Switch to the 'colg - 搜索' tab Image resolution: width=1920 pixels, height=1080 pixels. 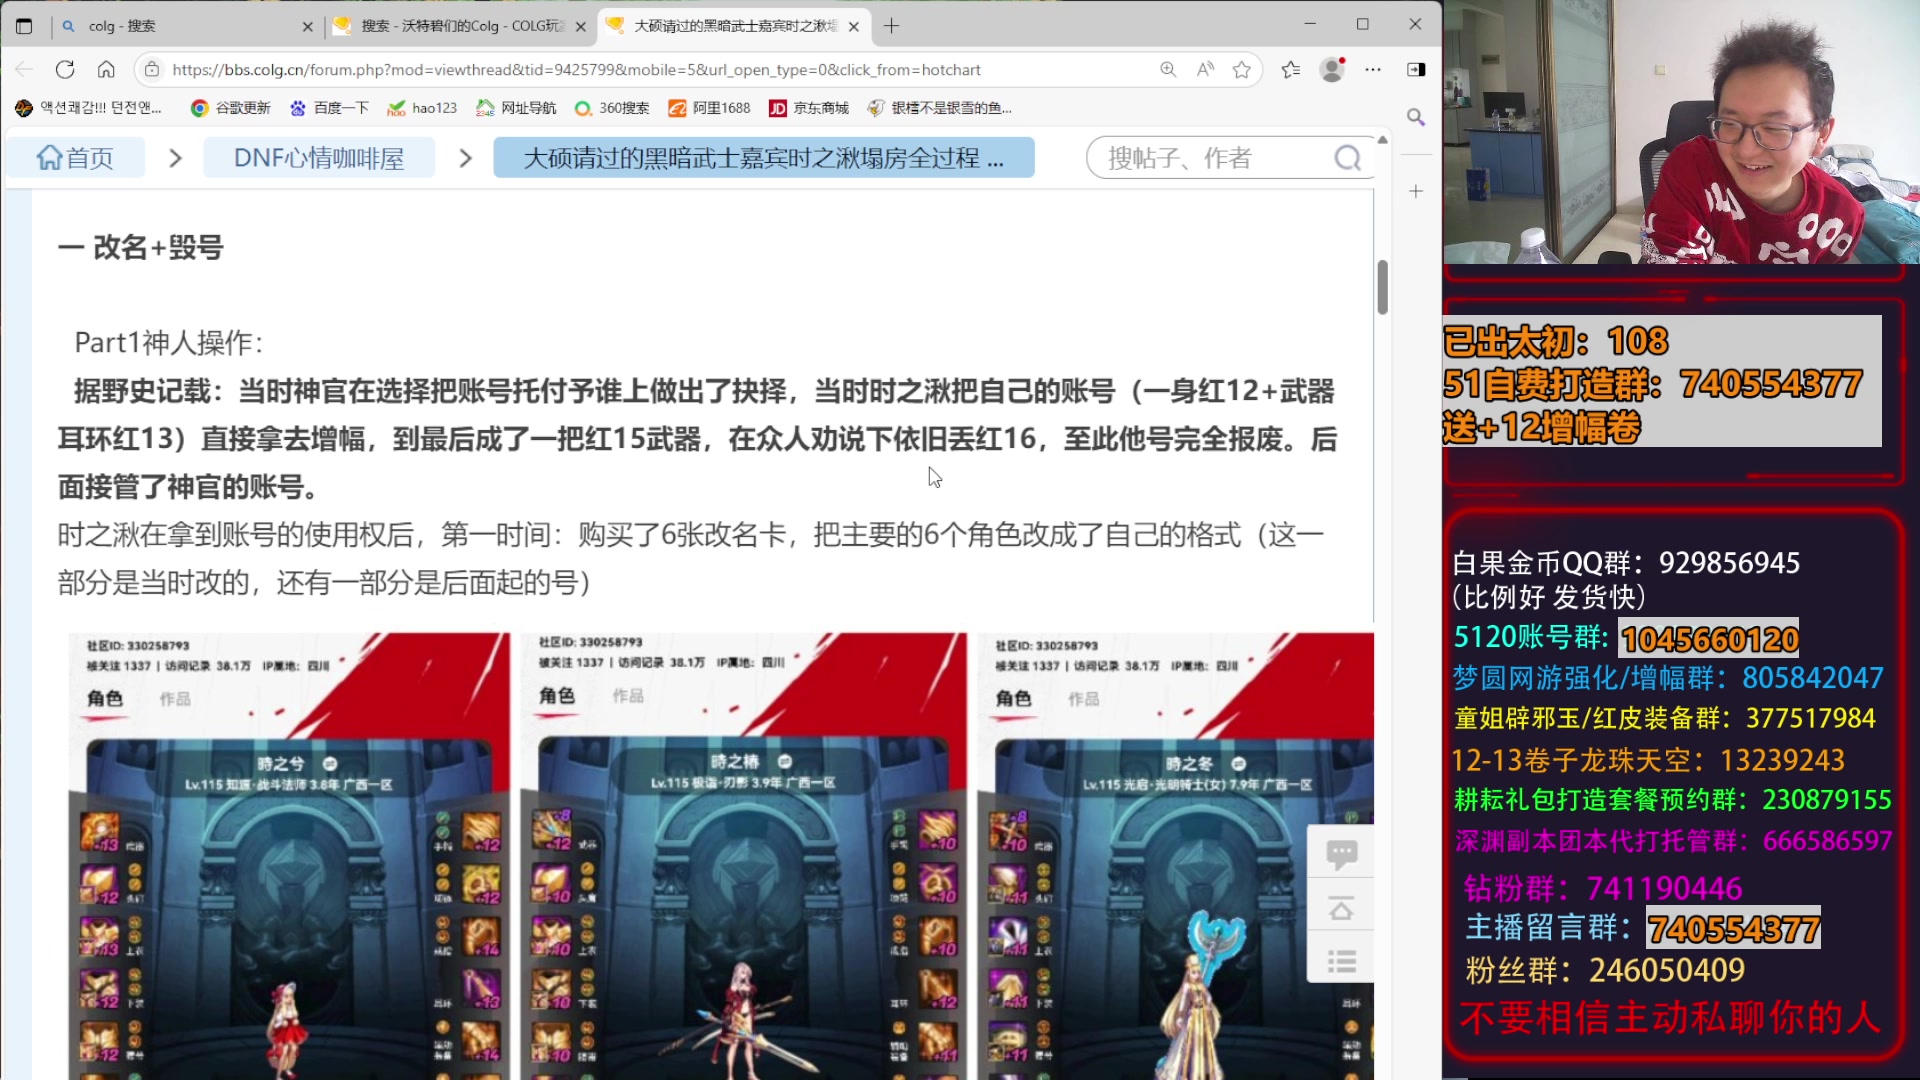click(x=186, y=26)
